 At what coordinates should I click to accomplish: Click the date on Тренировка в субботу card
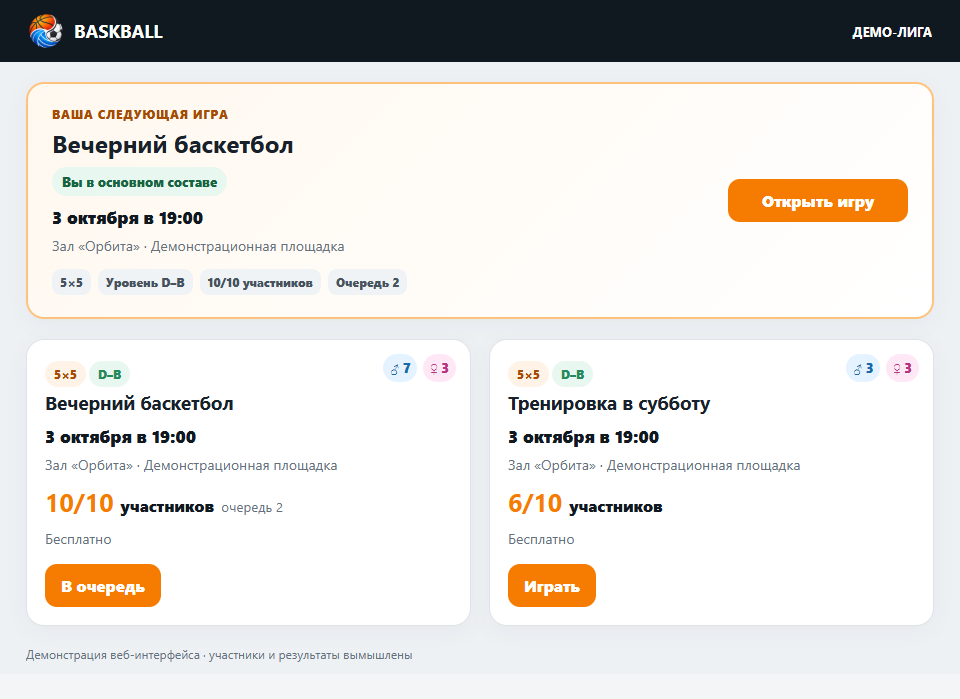pyautogui.click(x=583, y=437)
